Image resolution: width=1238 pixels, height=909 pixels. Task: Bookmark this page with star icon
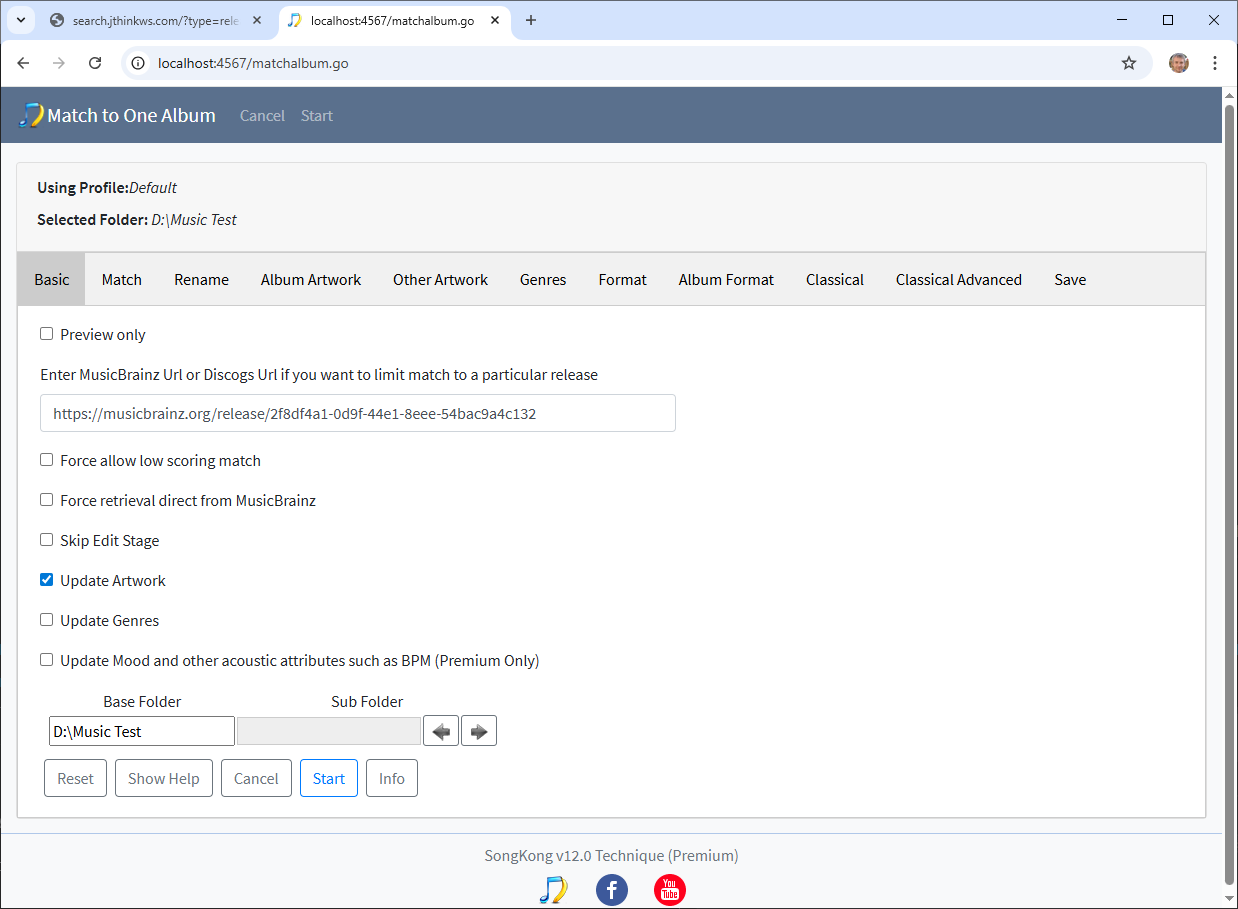pos(1129,63)
